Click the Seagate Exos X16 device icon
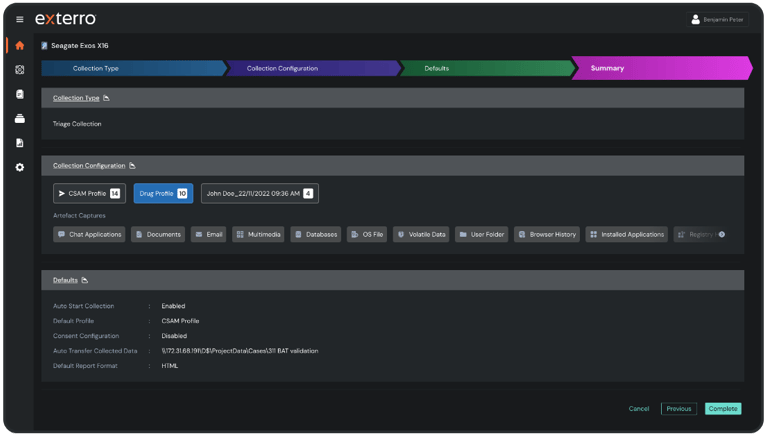 (x=44, y=46)
